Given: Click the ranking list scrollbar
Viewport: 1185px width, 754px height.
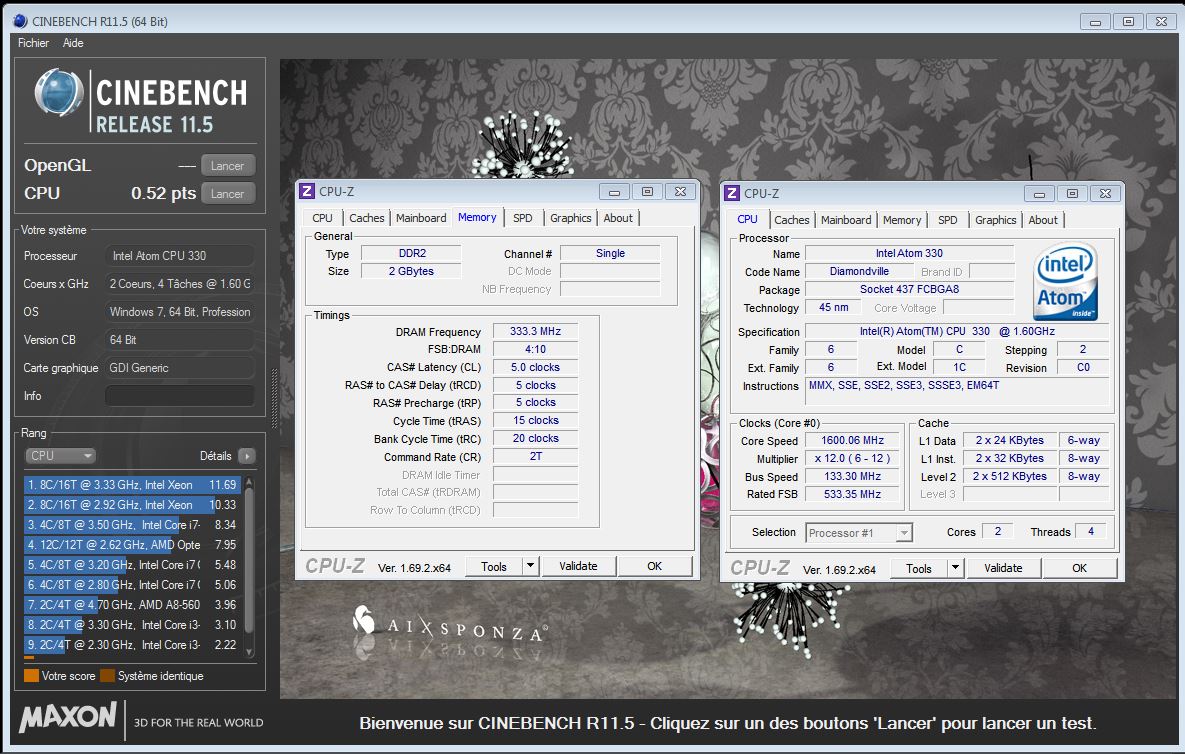Looking at the screenshot, I should (249, 567).
